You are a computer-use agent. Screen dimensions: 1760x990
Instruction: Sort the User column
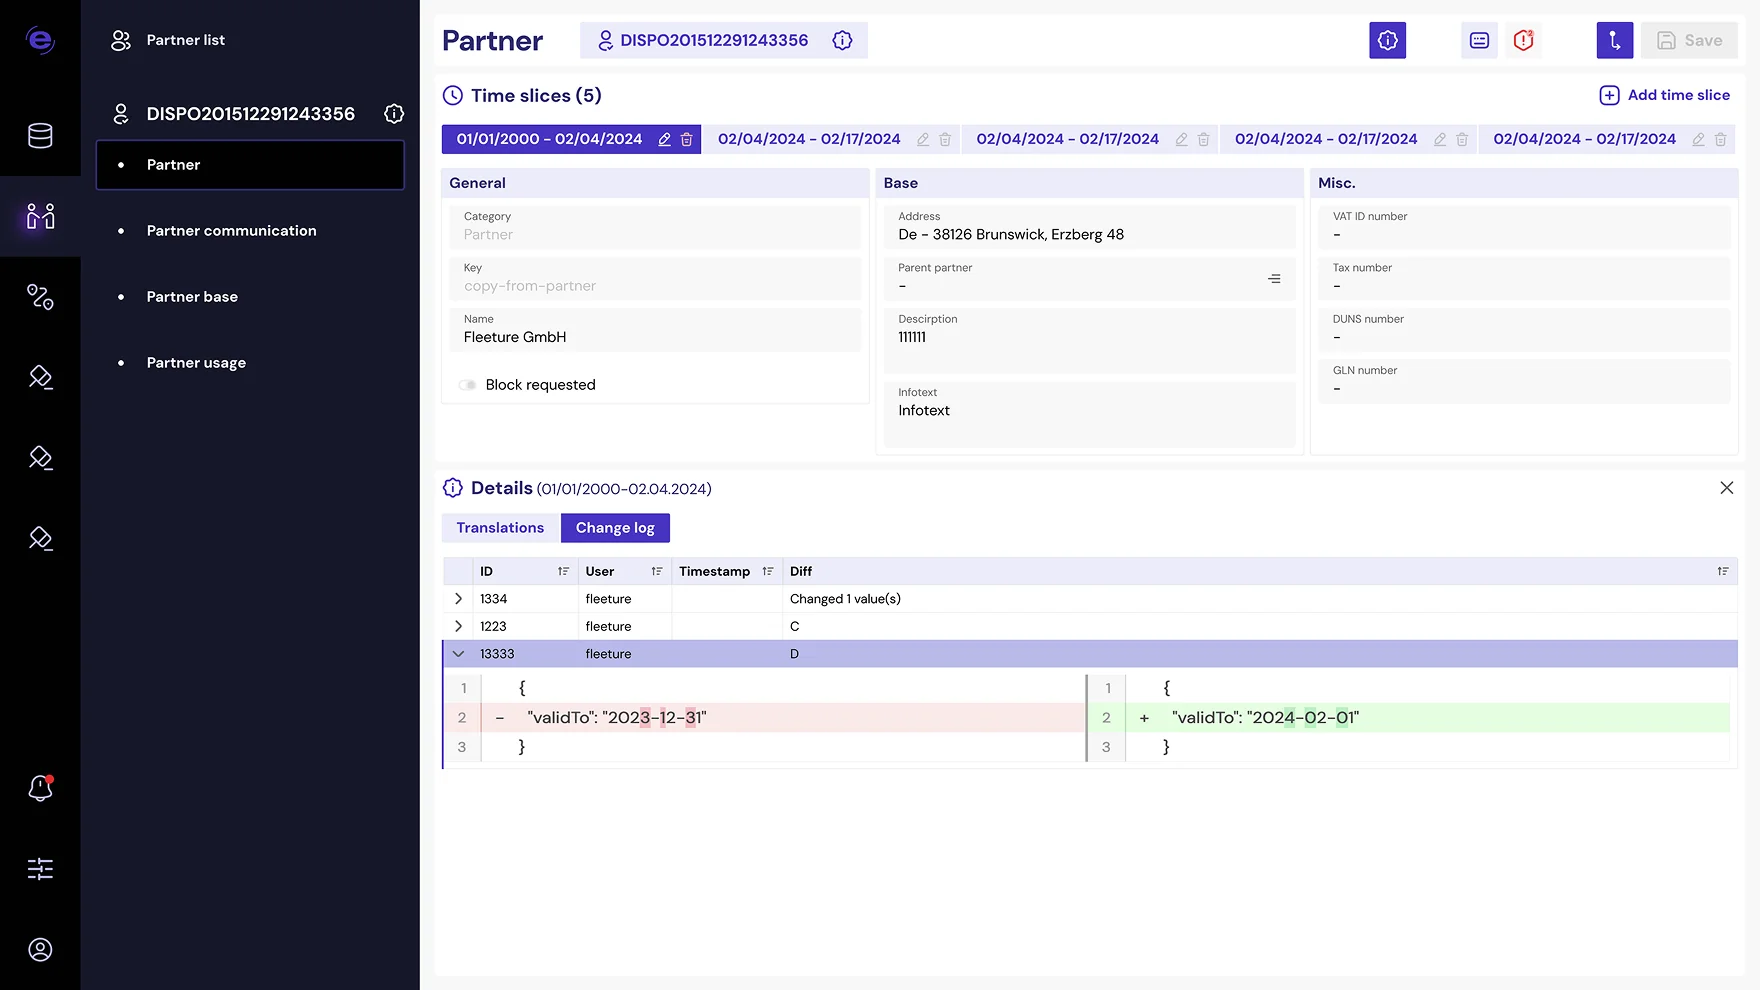tap(657, 571)
